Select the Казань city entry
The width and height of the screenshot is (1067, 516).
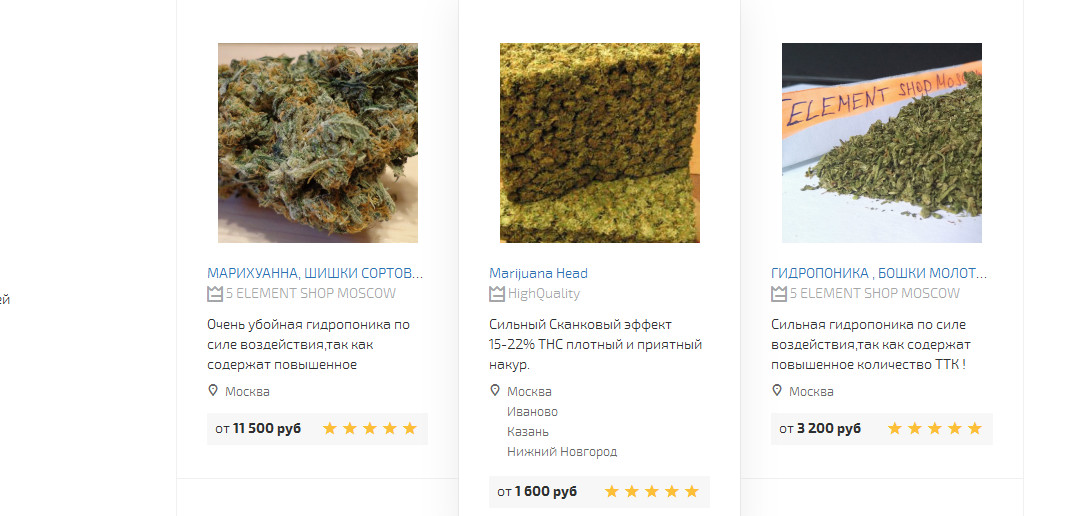pos(528,432)
